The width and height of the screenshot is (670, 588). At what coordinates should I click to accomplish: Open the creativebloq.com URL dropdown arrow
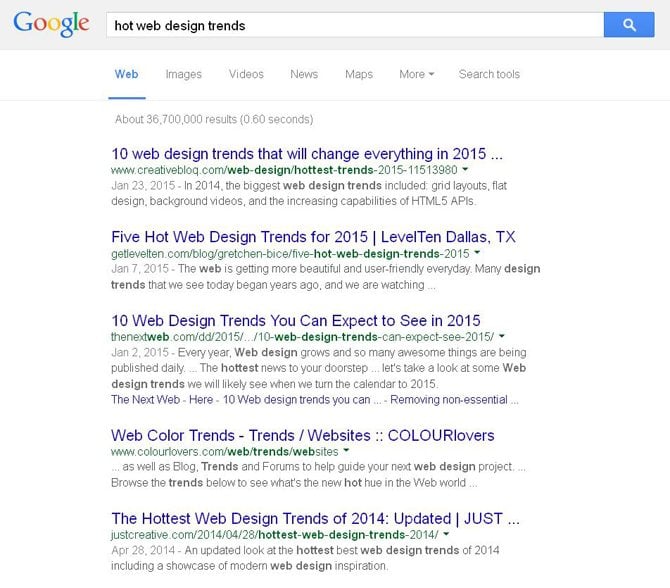pos(466,171)
